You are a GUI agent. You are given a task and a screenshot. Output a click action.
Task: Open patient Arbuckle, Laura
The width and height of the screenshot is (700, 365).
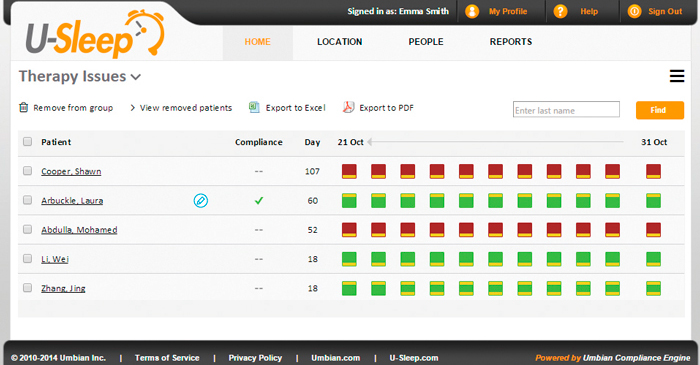[x=72, y=201]
